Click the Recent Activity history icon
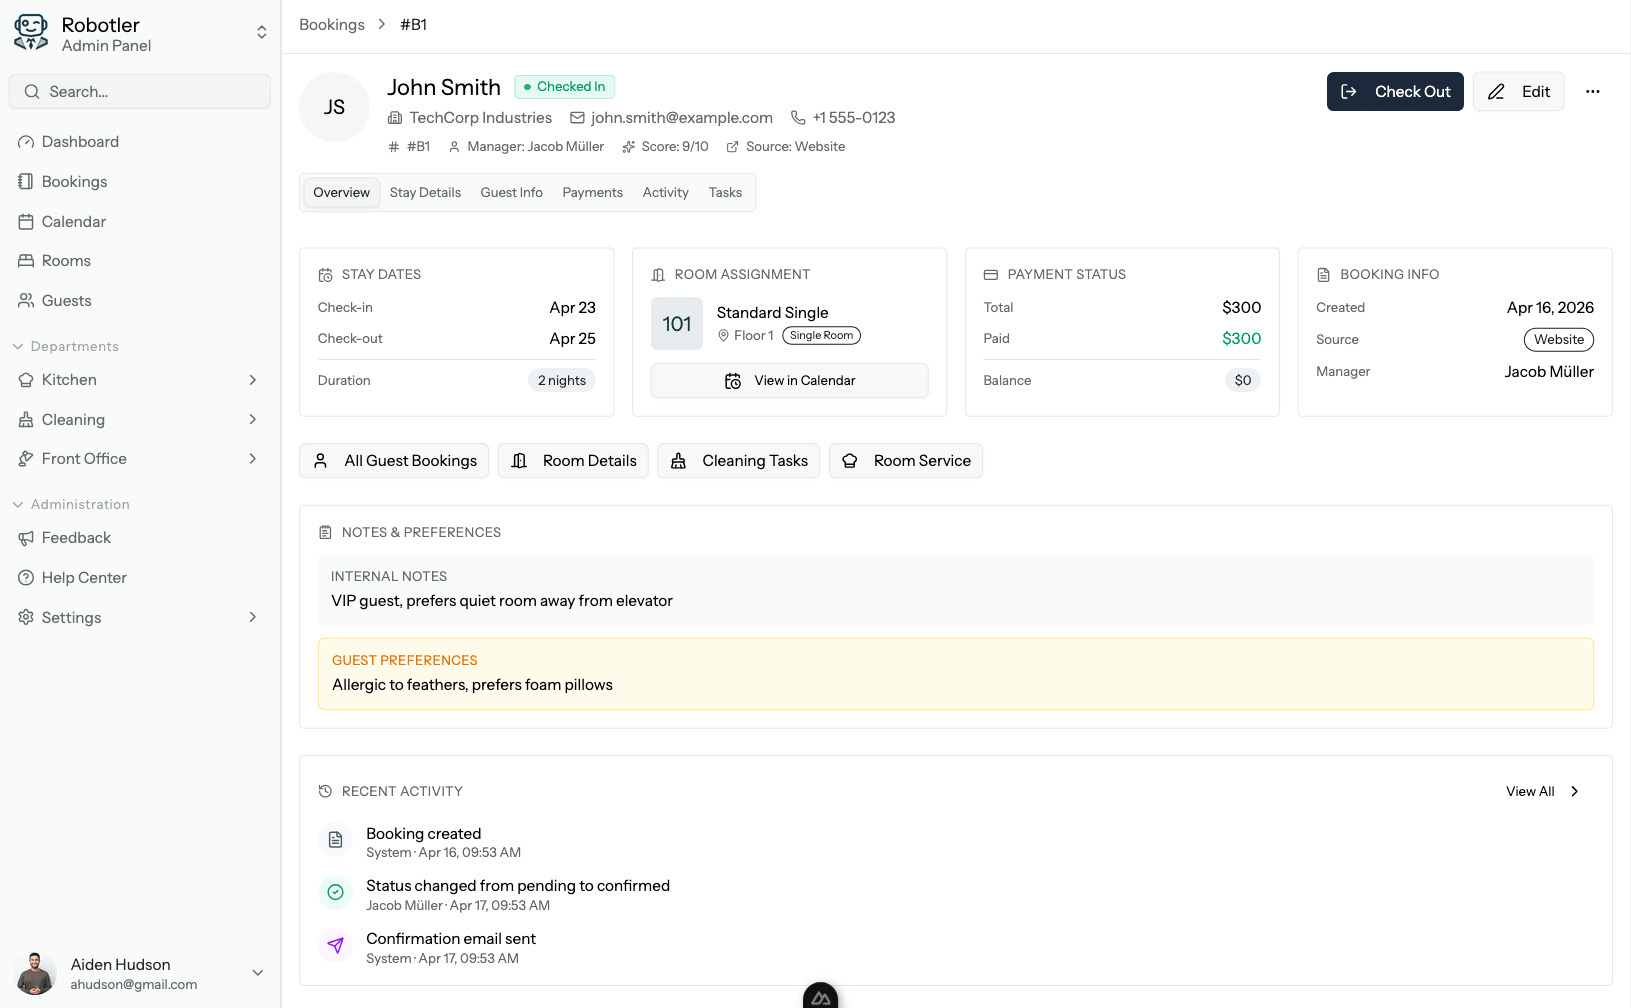Screen dimensions: 1631x1008 (x=325, y=791)
